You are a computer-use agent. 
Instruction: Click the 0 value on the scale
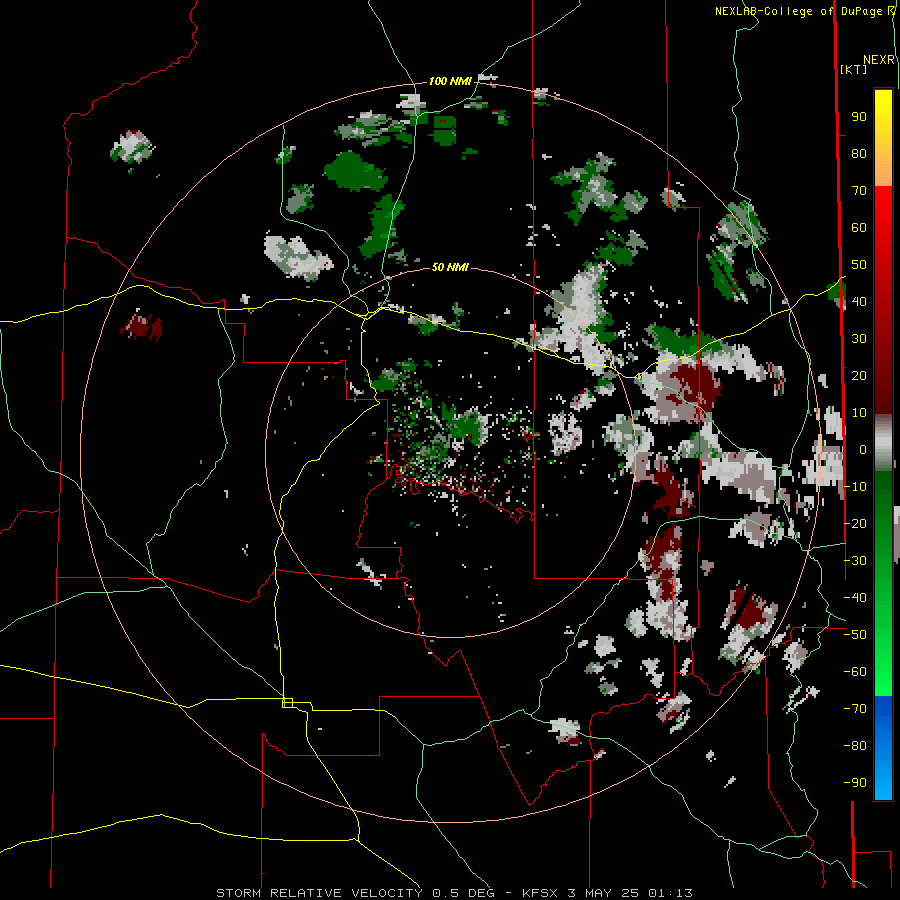click(863, 450)
